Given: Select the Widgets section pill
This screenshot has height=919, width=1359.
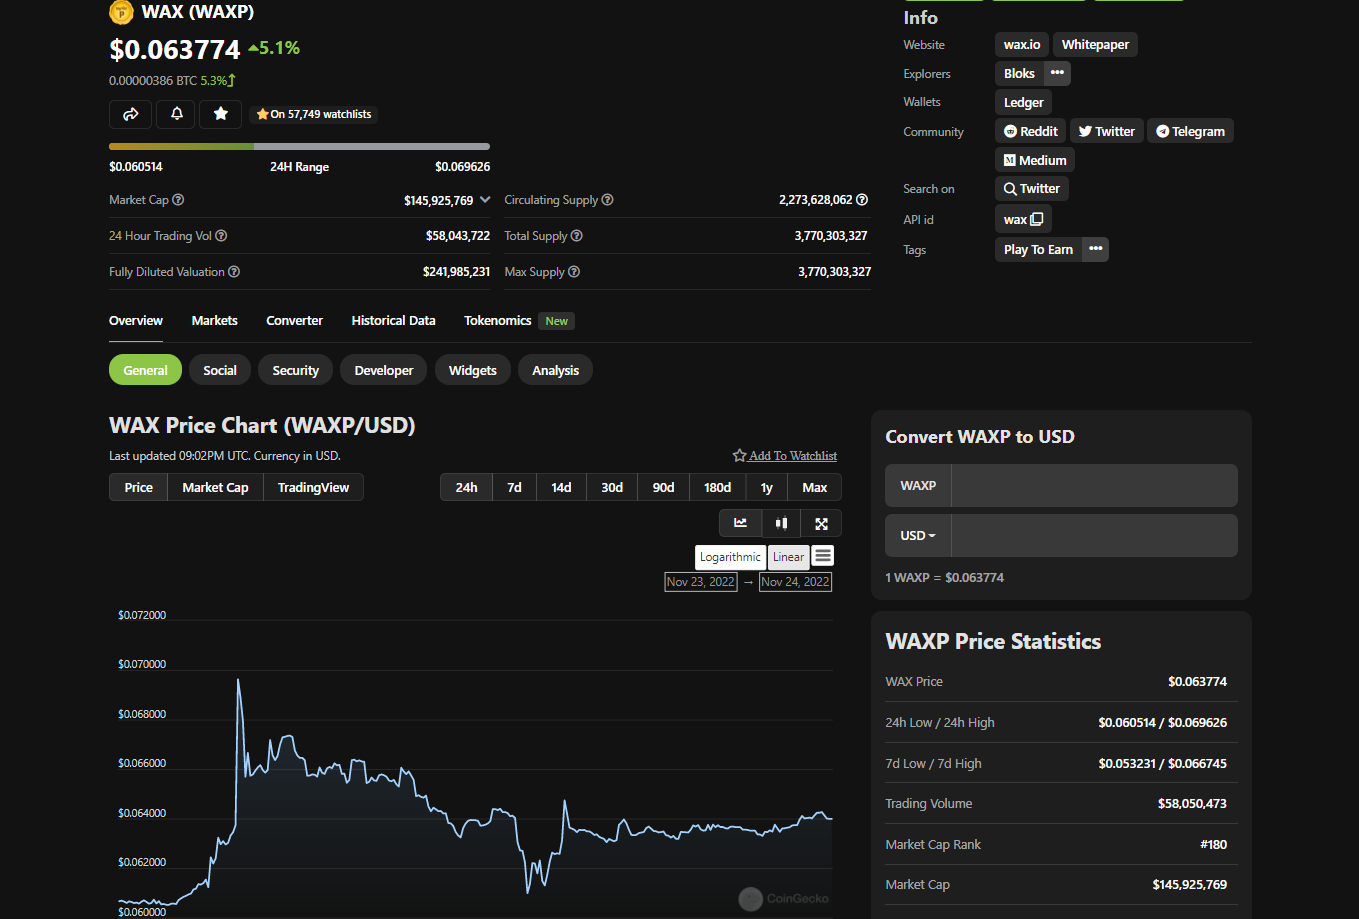Looking at the screenshot, I should [473, 370].
